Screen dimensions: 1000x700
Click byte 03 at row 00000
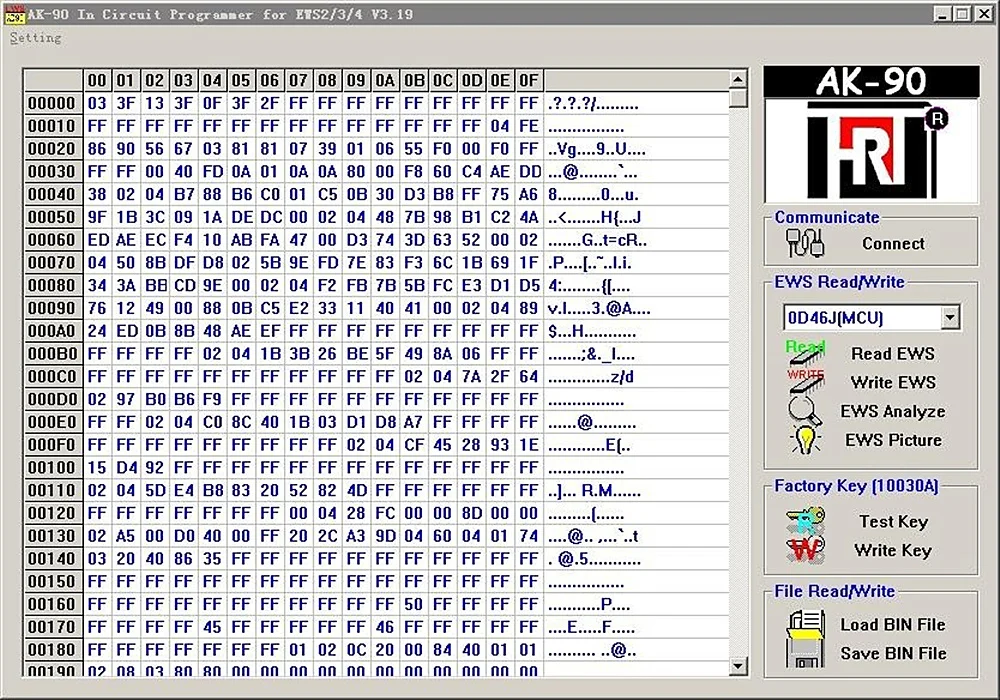click(97, 103)
